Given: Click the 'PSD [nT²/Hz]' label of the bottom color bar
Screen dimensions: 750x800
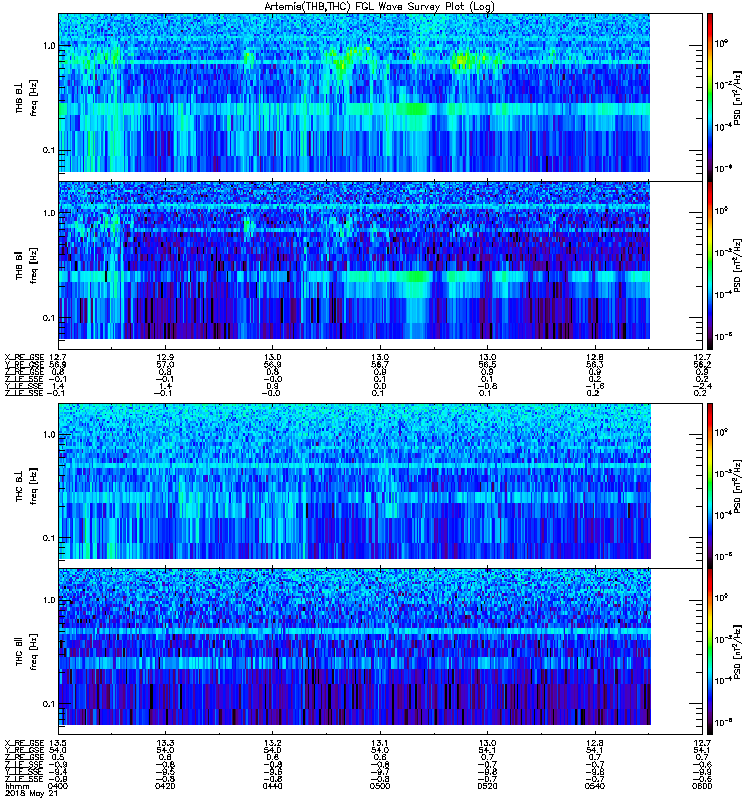Looking at the screenshot, I should [738, 652].
